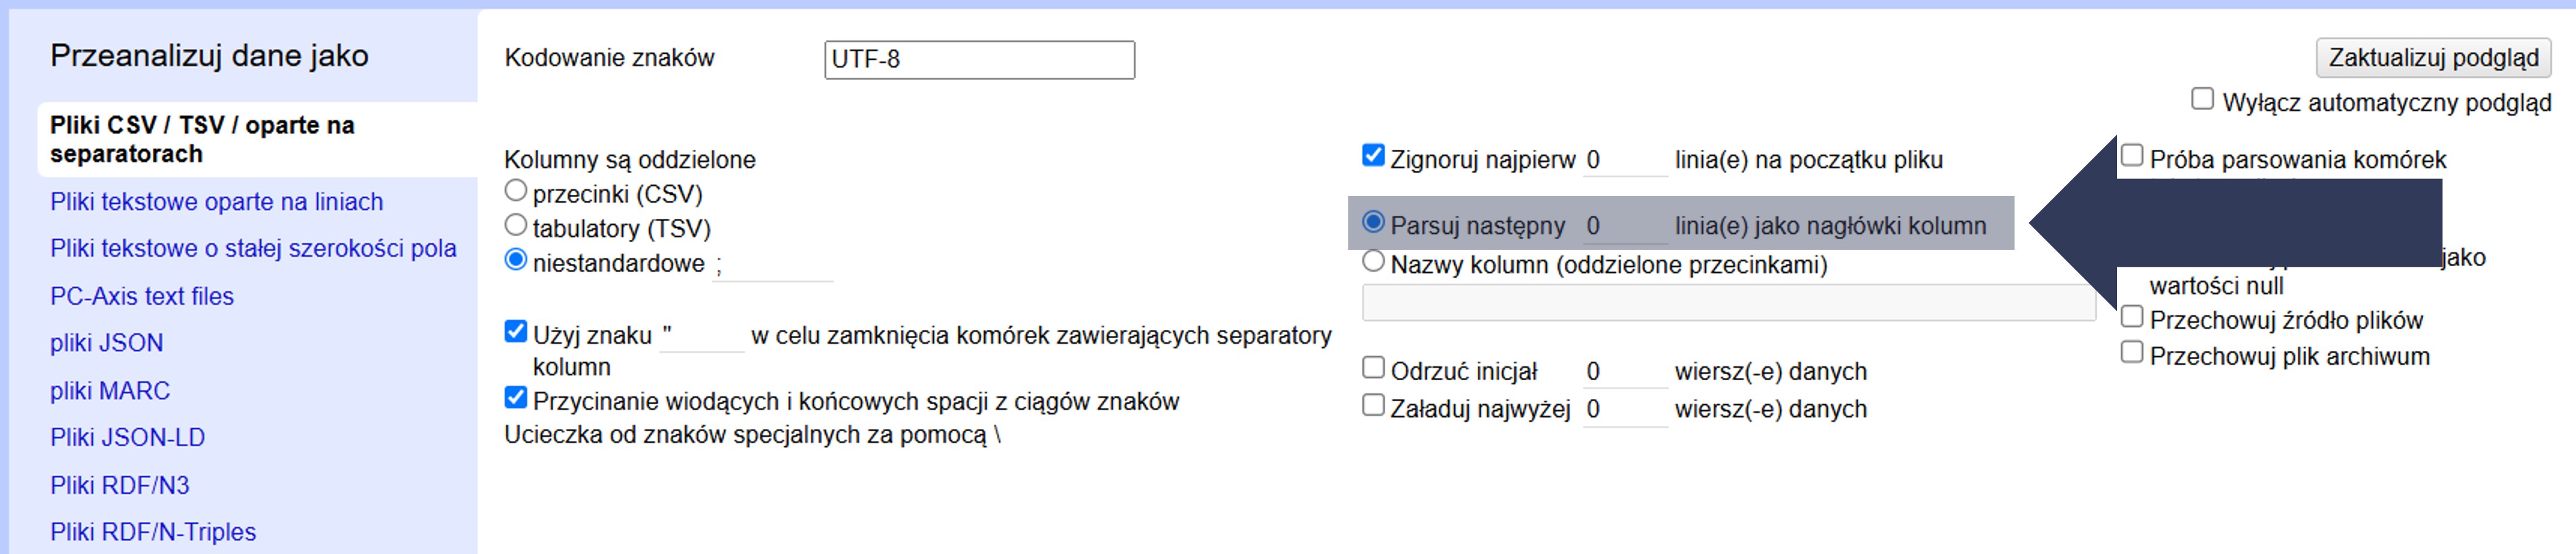
Task: Toggle Użyj znaku cudzysłowu checkbox
Action: [516, 332]
